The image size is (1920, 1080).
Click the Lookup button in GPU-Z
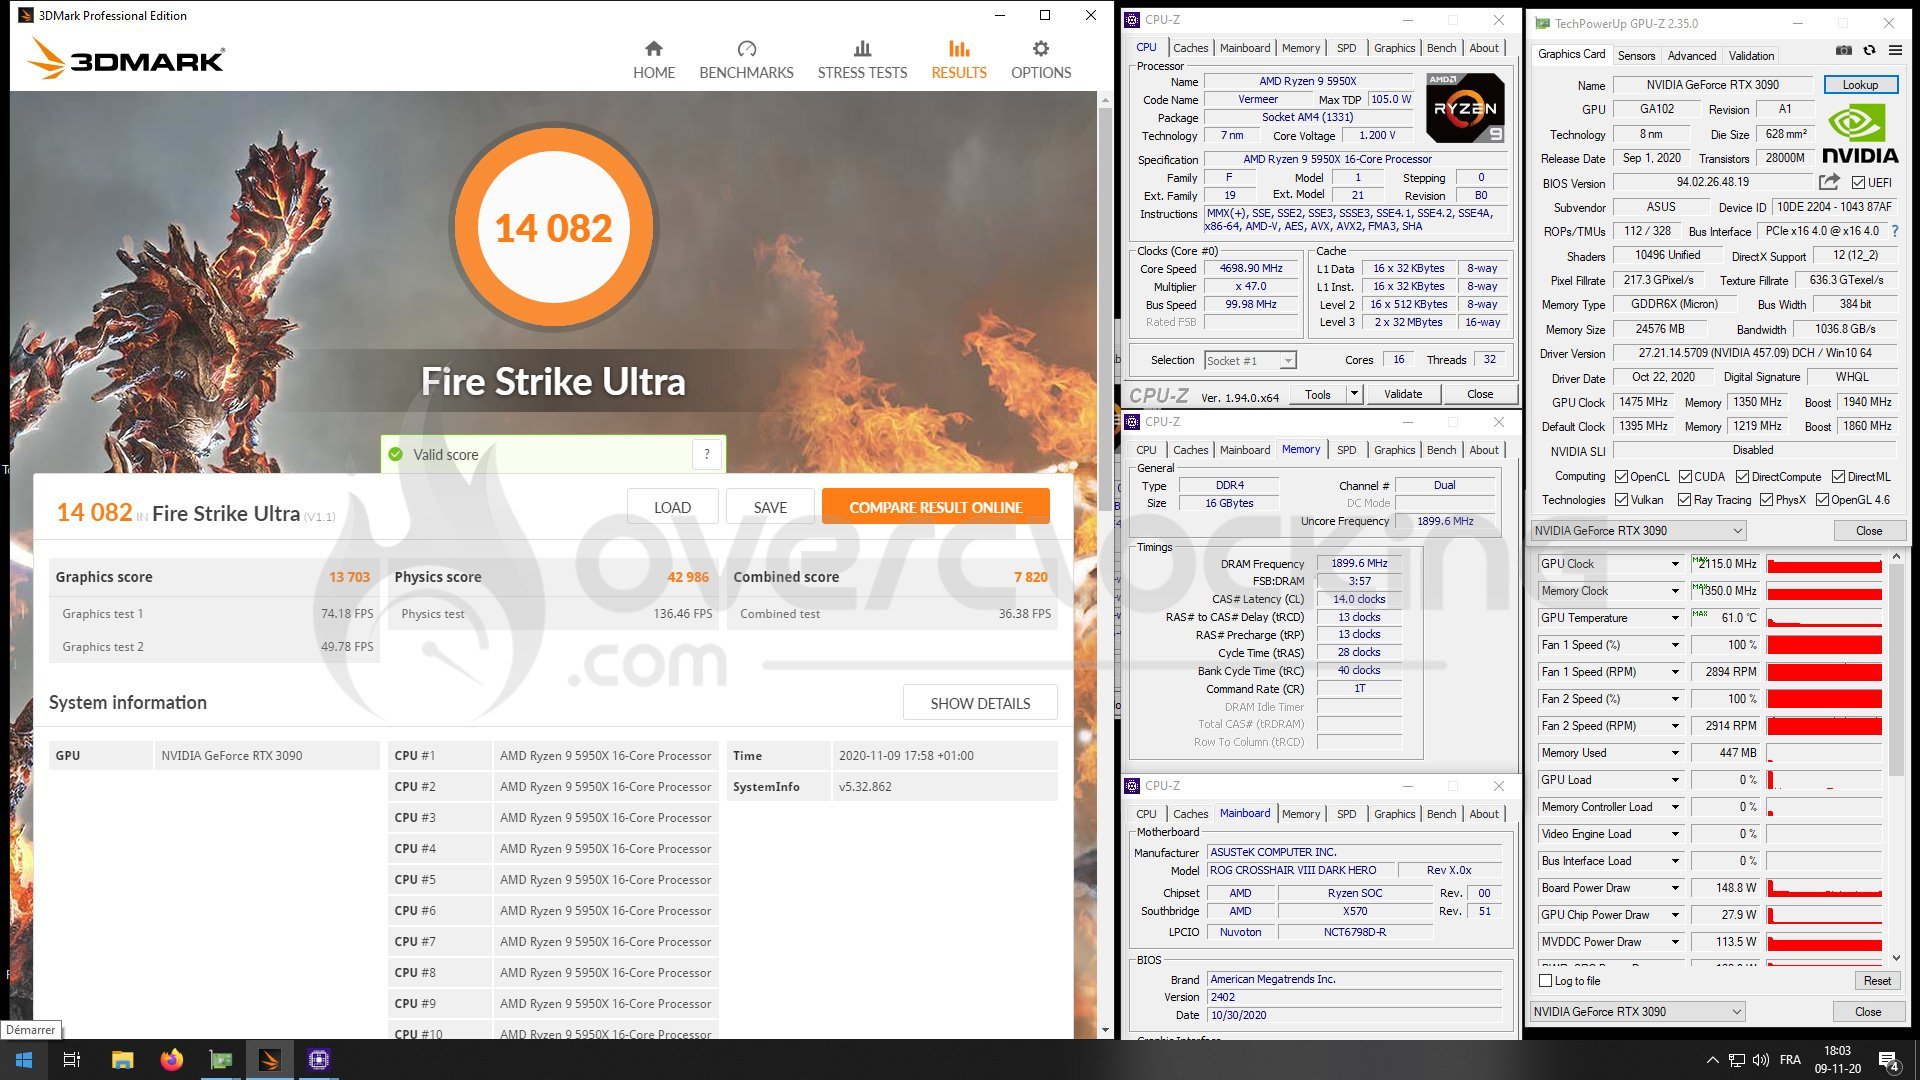(1860, 85)
